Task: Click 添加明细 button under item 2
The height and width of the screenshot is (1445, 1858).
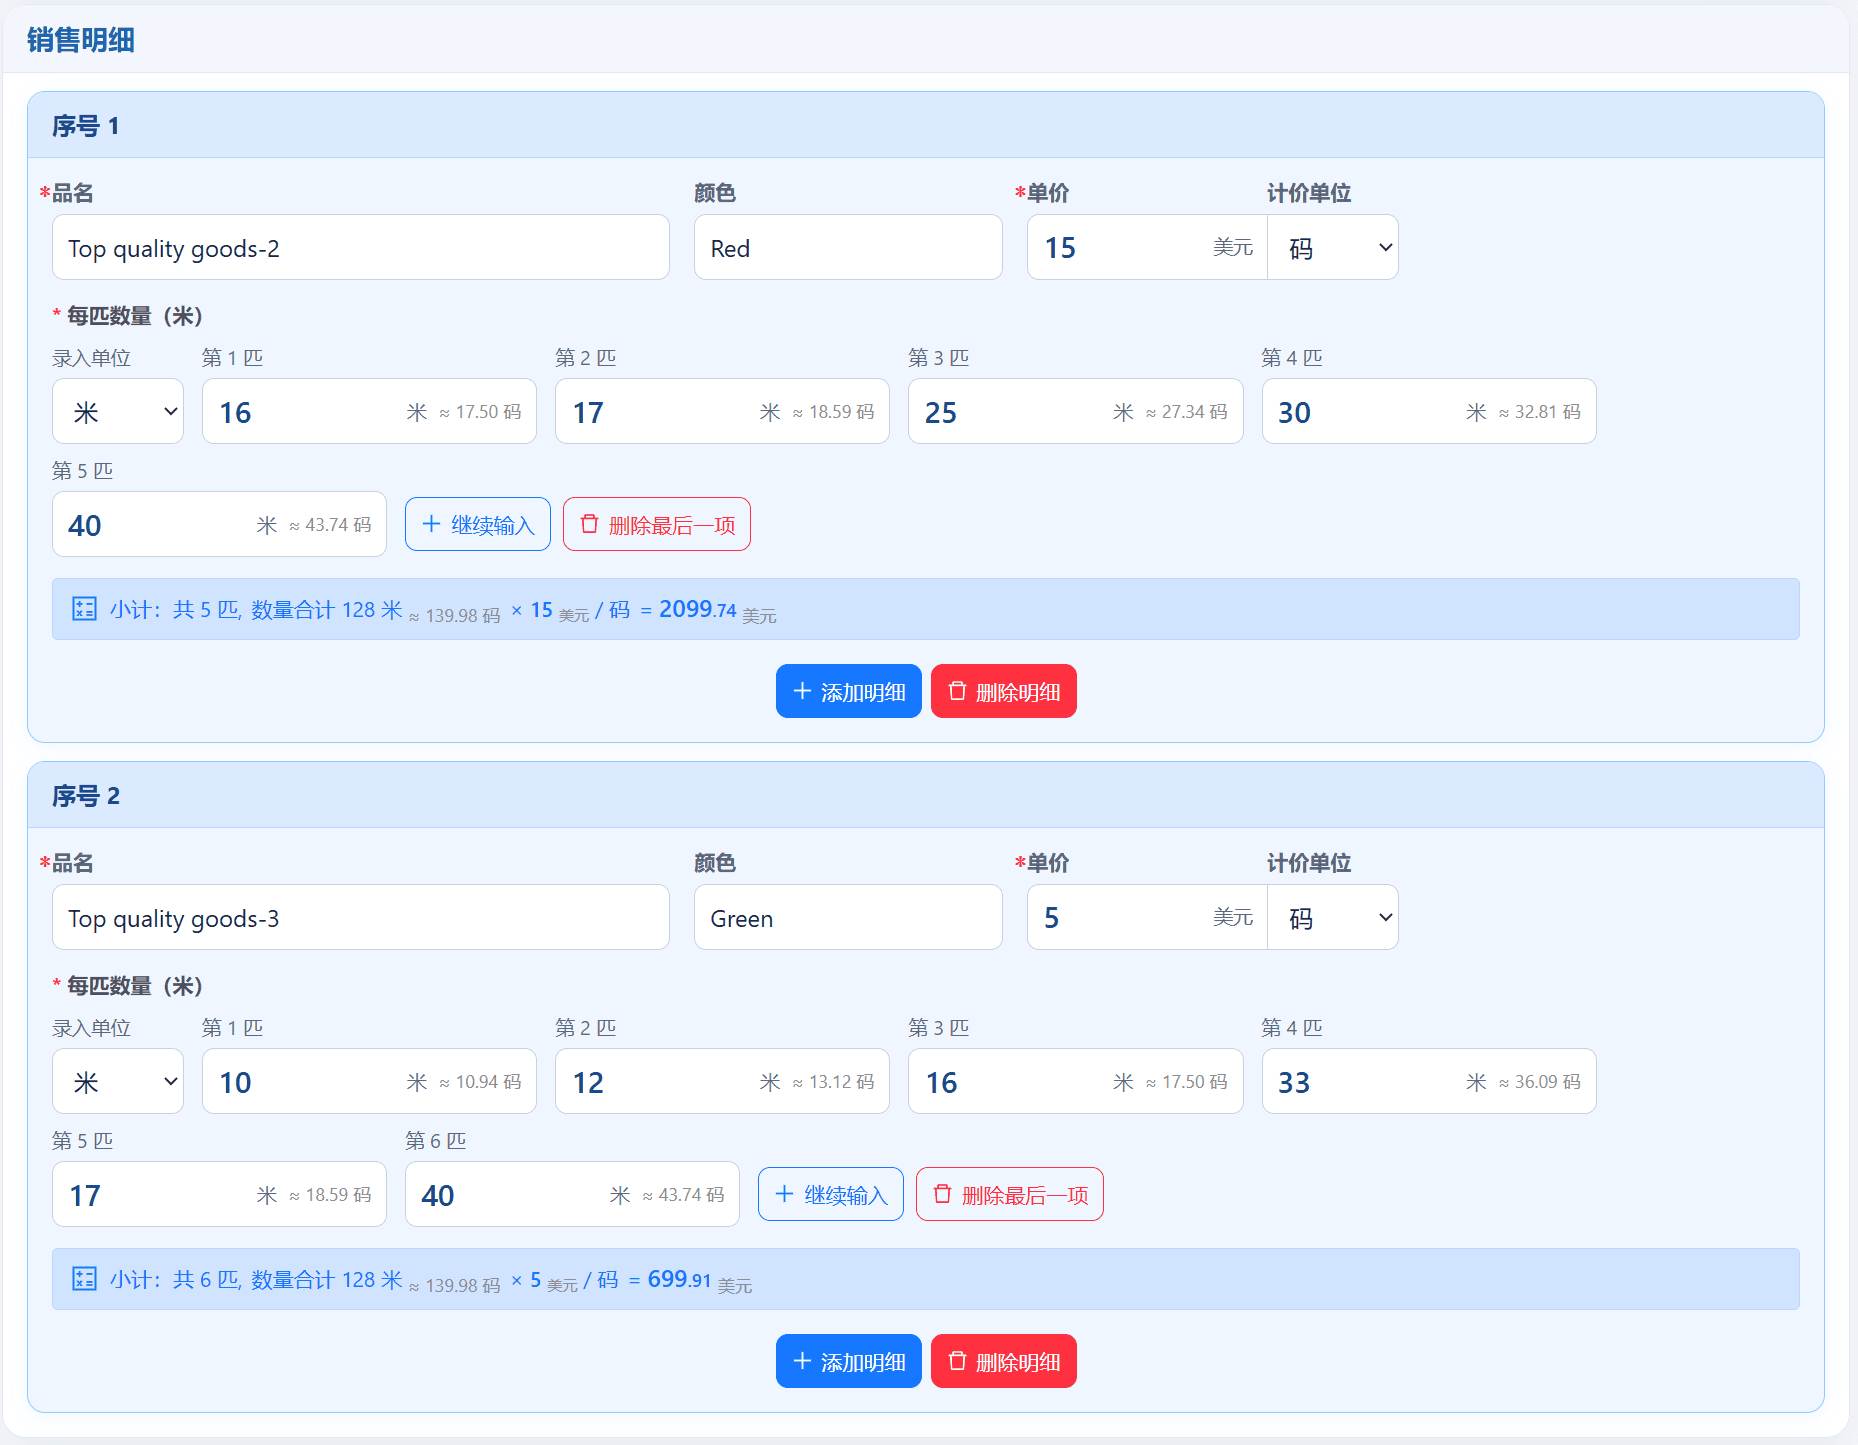Action: point(849,1361)
